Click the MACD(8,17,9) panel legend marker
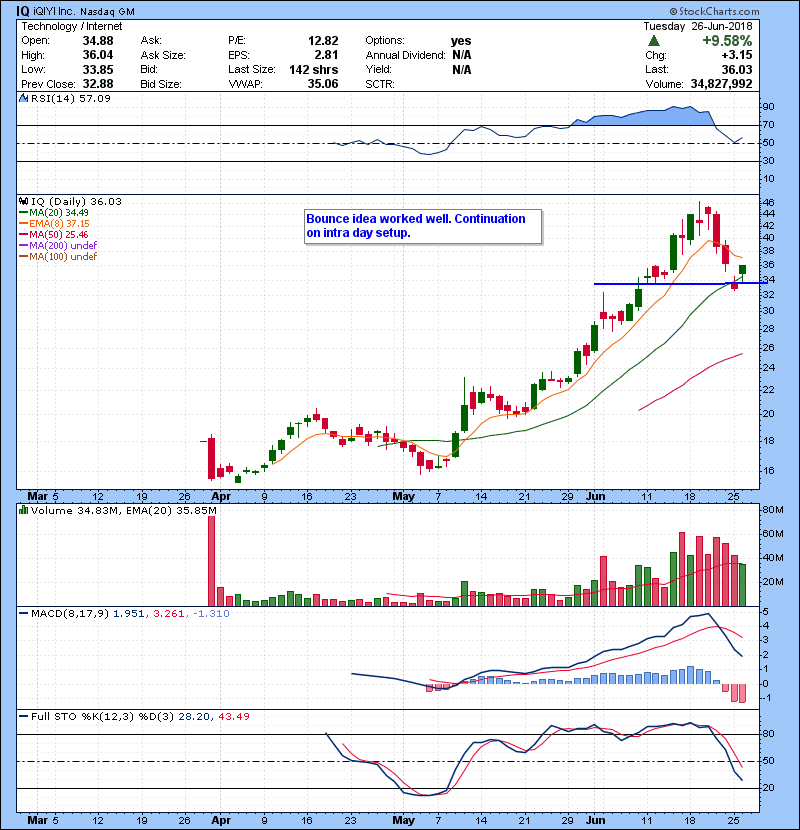 pyautogui.click(x=24, y=612)
